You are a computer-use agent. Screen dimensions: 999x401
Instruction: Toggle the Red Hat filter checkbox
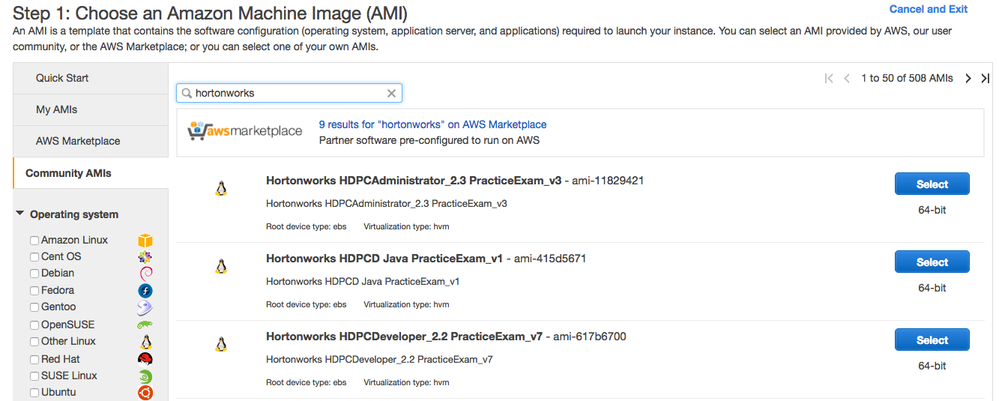35,359
